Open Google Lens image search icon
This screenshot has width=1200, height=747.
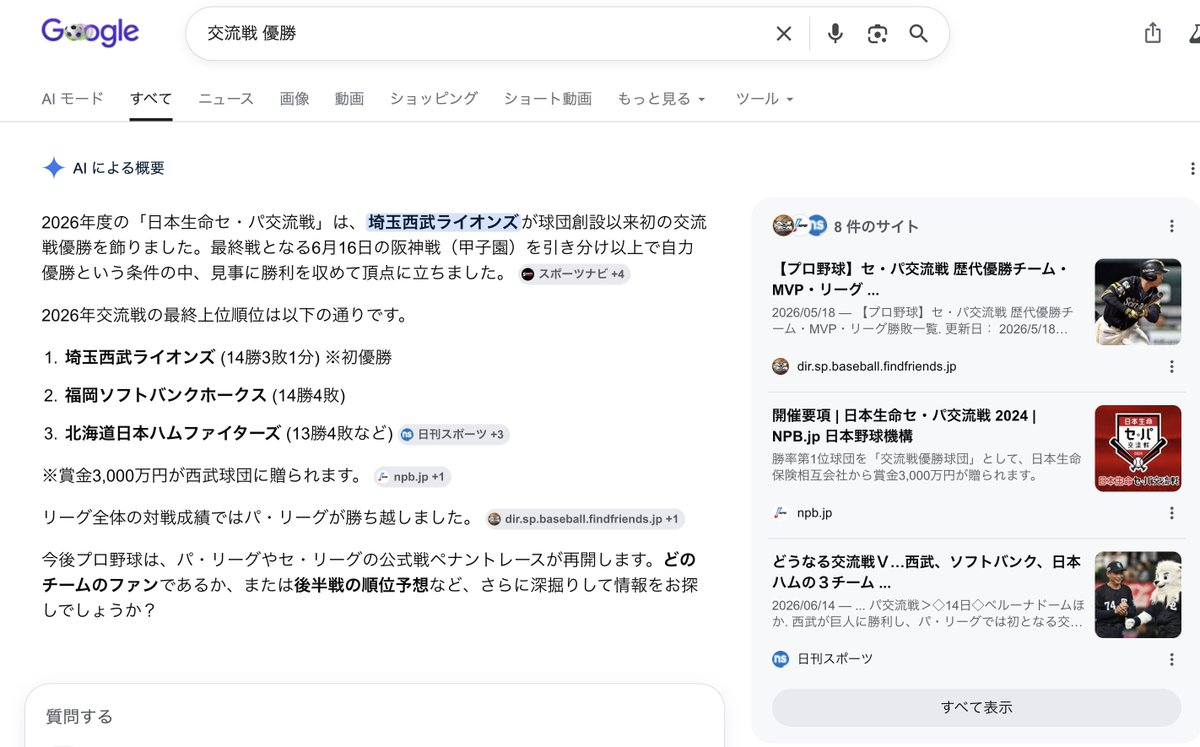pos(877,34)
